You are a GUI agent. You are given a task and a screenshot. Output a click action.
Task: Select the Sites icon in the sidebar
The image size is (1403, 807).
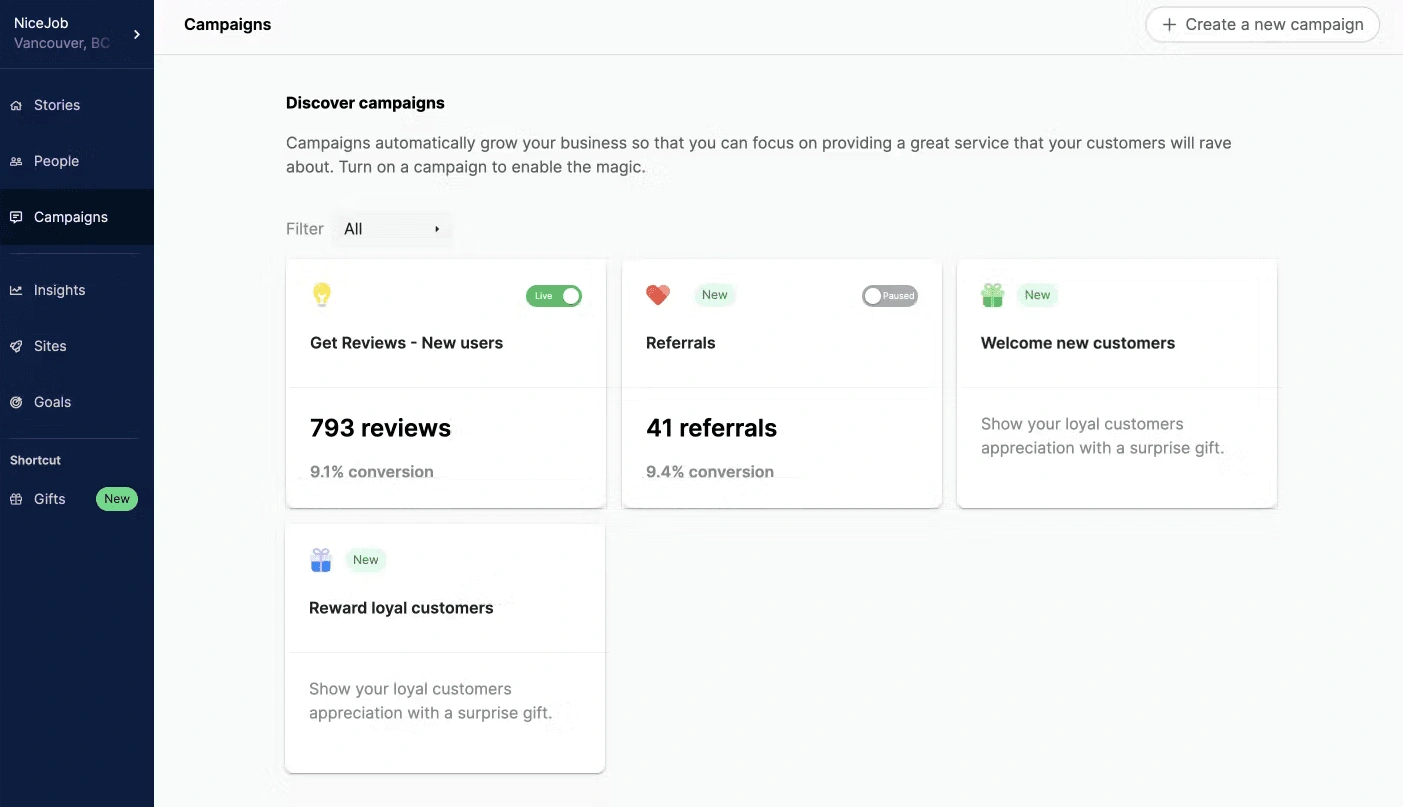click(16, 346)
